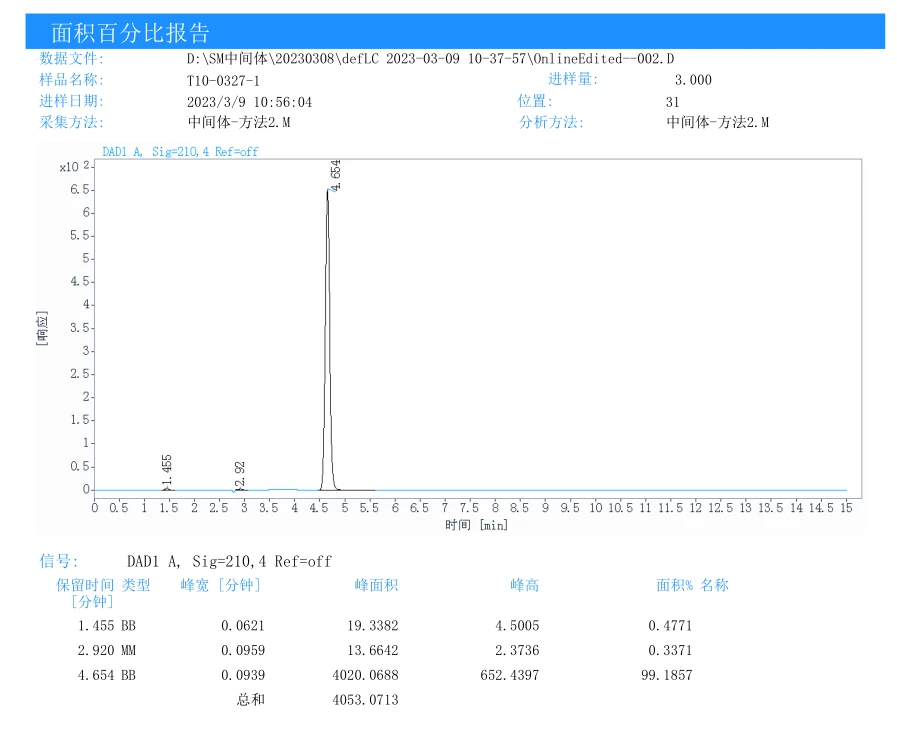Click the x-axis title 时间 [min]

(x=477, y=525)
